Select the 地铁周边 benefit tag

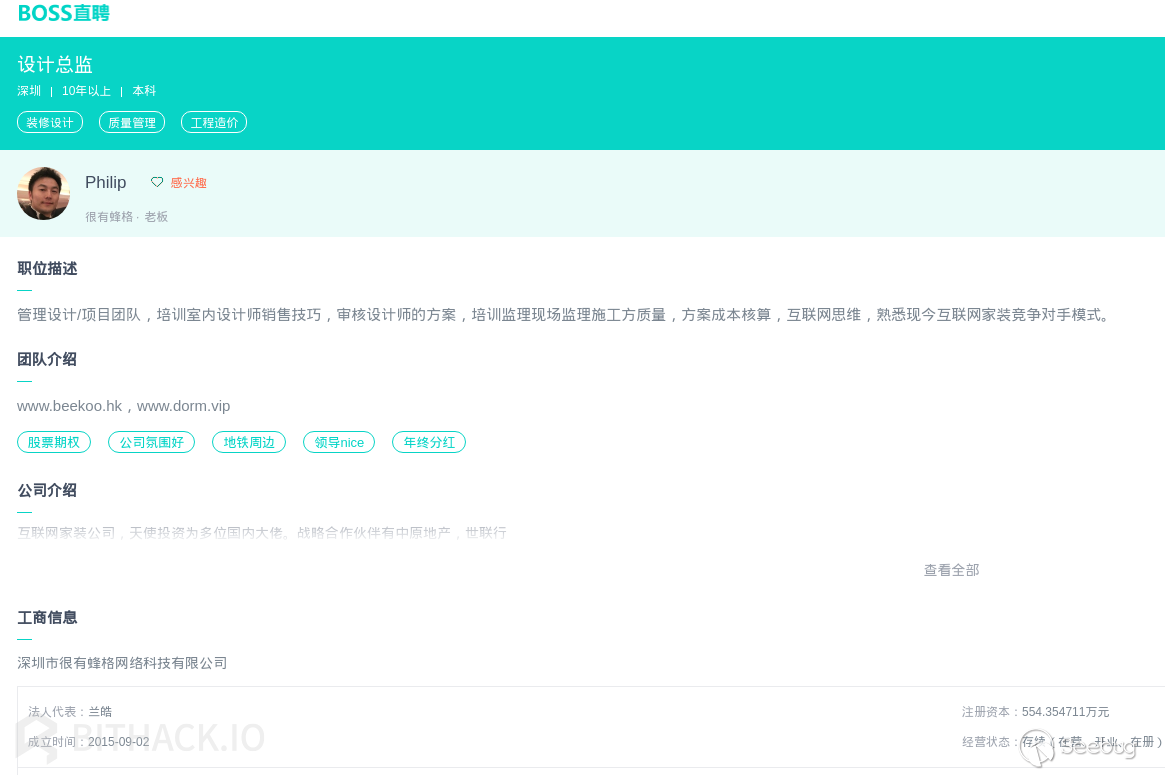click(x=248, y=442)
